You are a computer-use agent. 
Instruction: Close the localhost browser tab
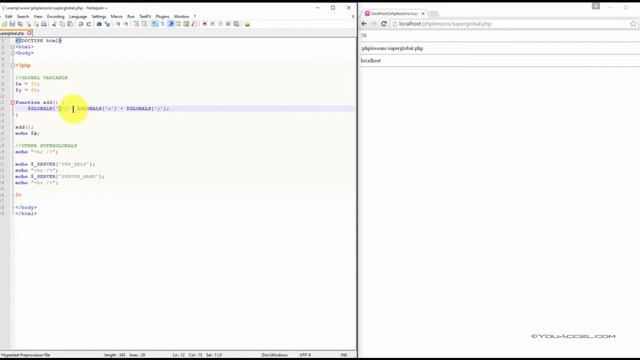point(423,13)
